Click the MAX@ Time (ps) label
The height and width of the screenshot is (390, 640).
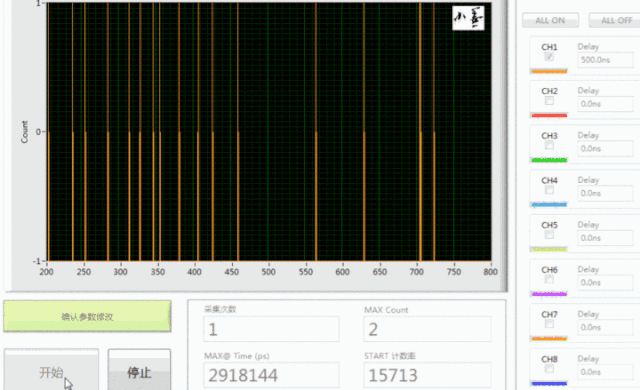pyautogui.click(x=236, y=356)
